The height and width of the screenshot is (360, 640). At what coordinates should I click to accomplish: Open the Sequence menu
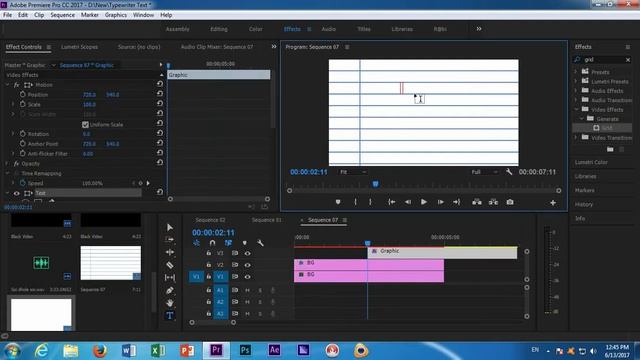[62, 15]
